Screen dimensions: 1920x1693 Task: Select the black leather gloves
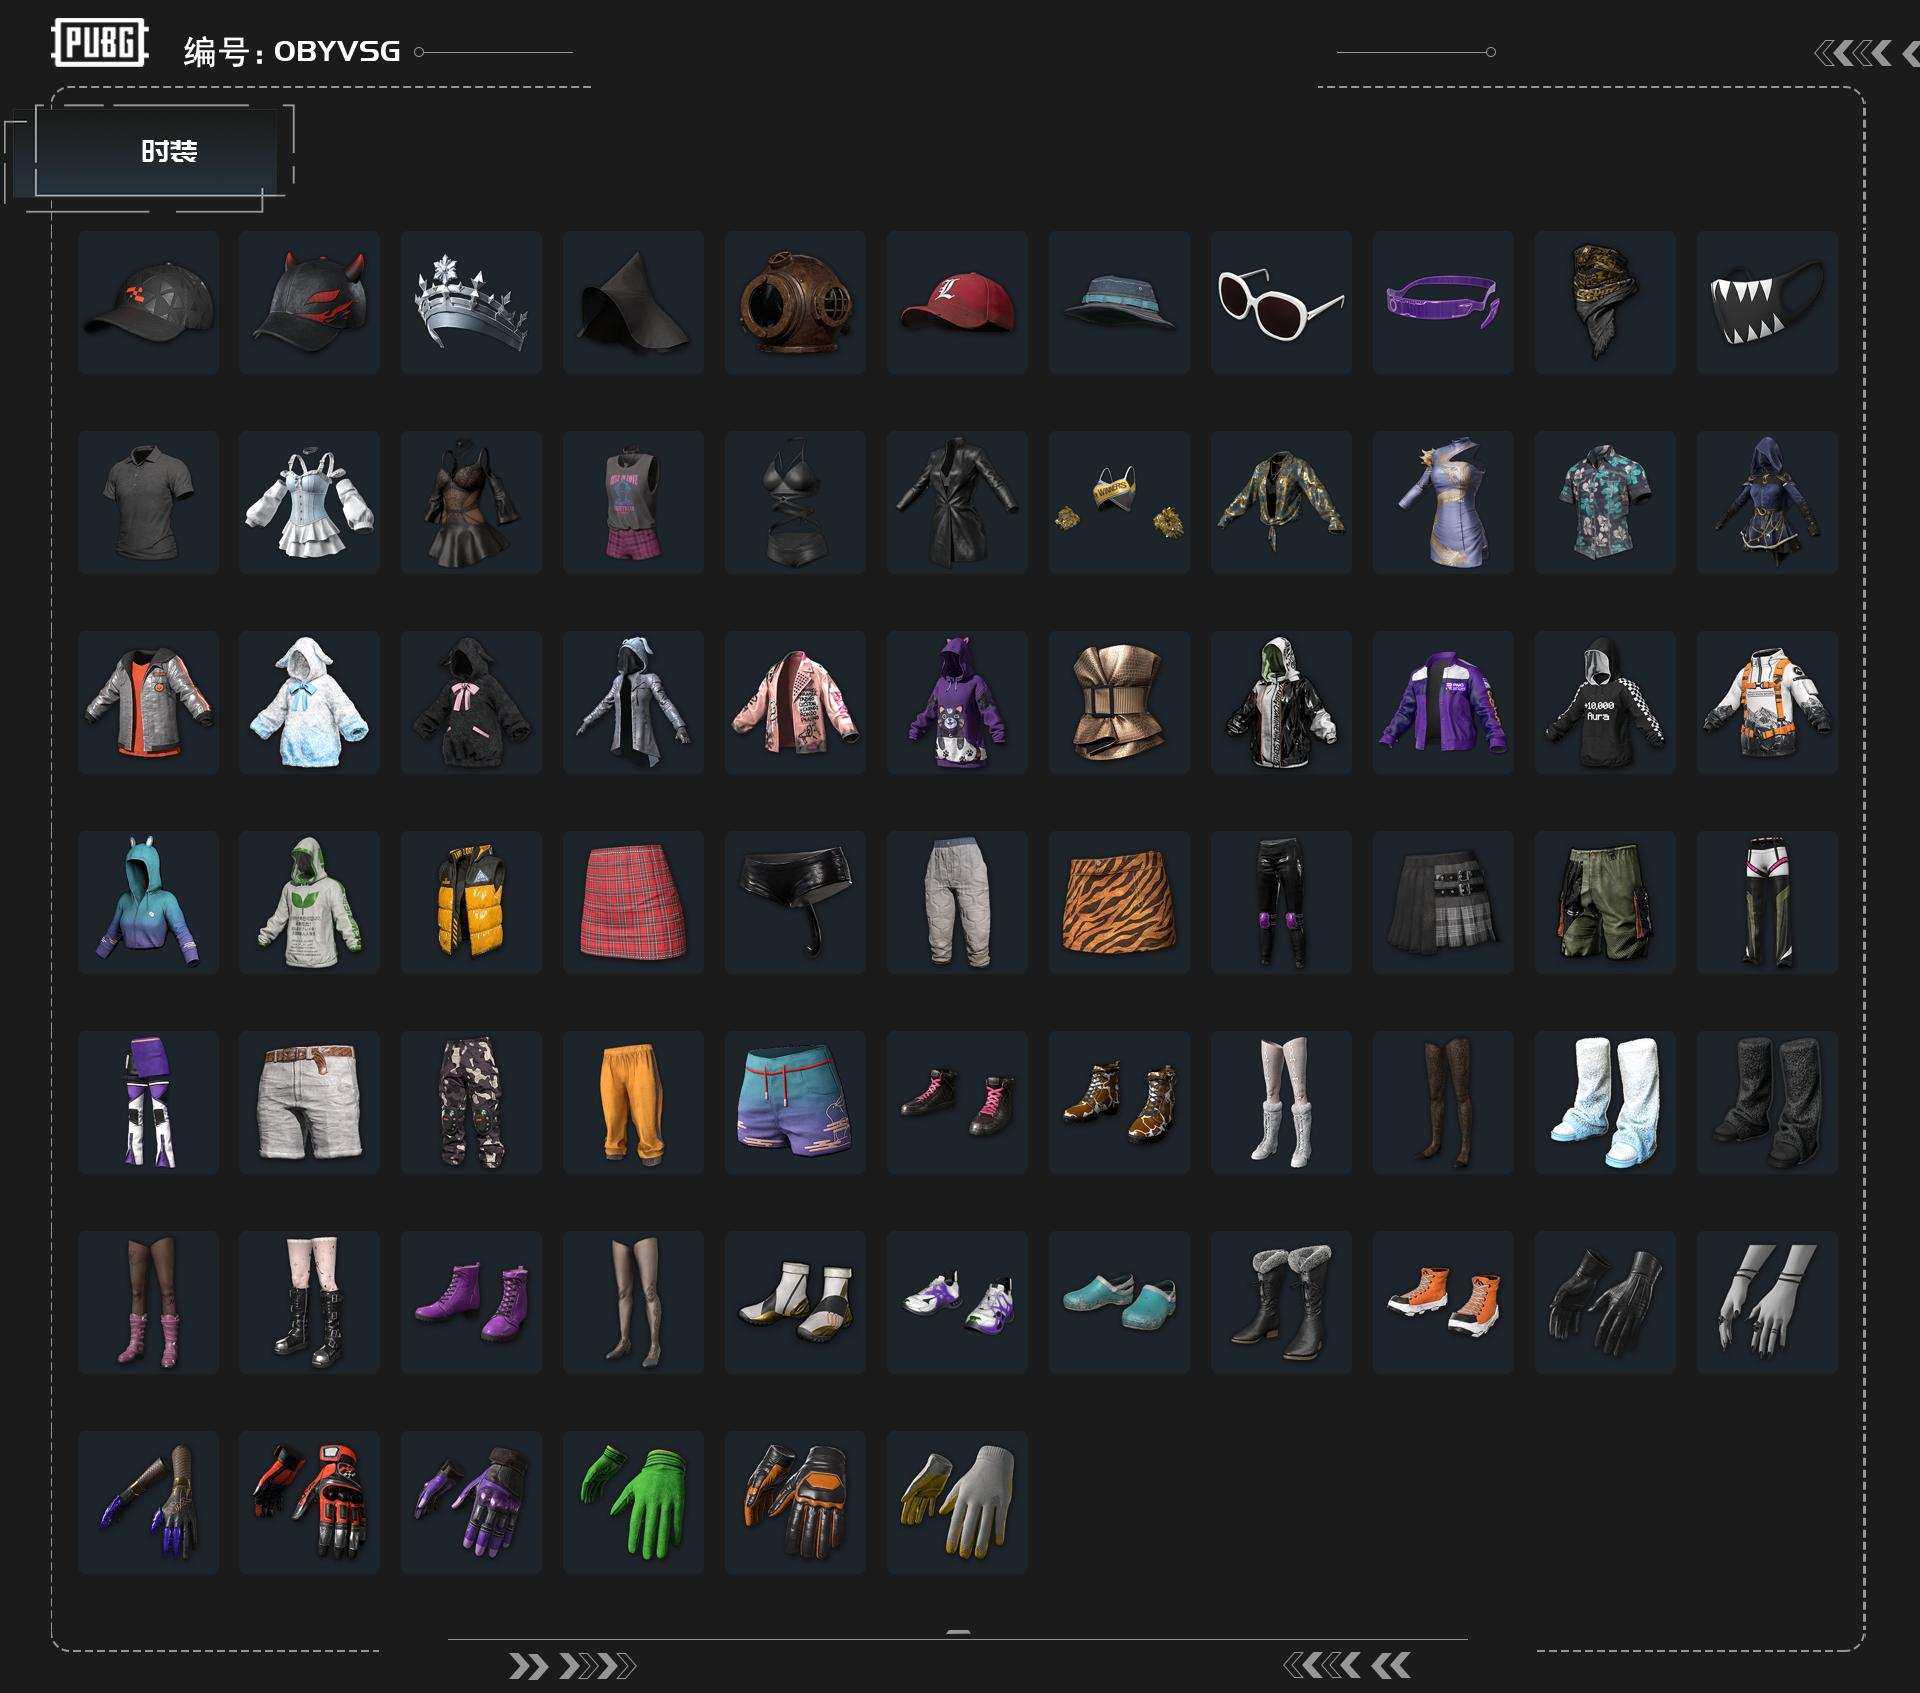point(1605,1302)
